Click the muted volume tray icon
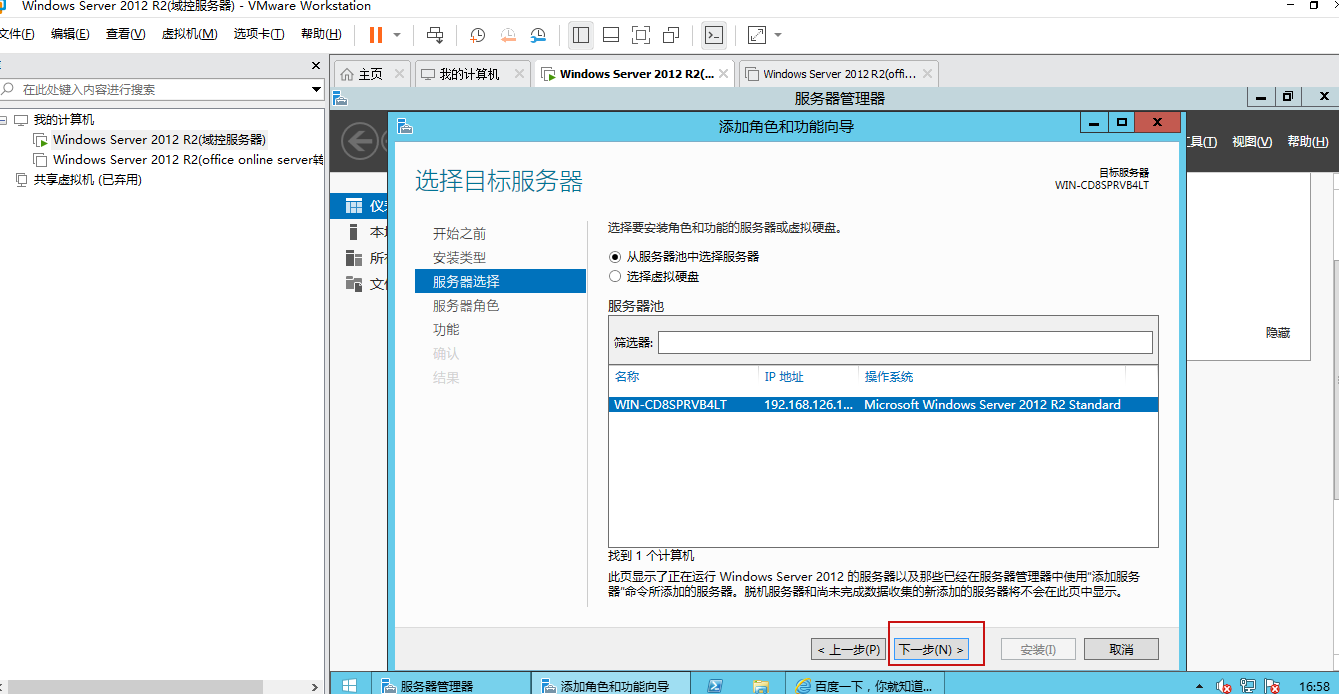 [x=1224, y=686]
